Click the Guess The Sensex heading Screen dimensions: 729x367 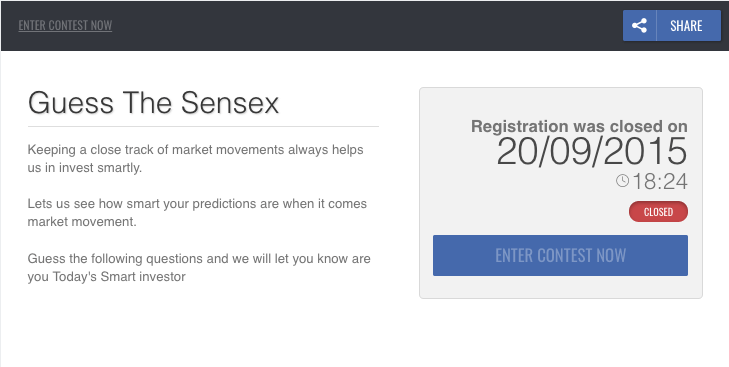click(153, 102)
